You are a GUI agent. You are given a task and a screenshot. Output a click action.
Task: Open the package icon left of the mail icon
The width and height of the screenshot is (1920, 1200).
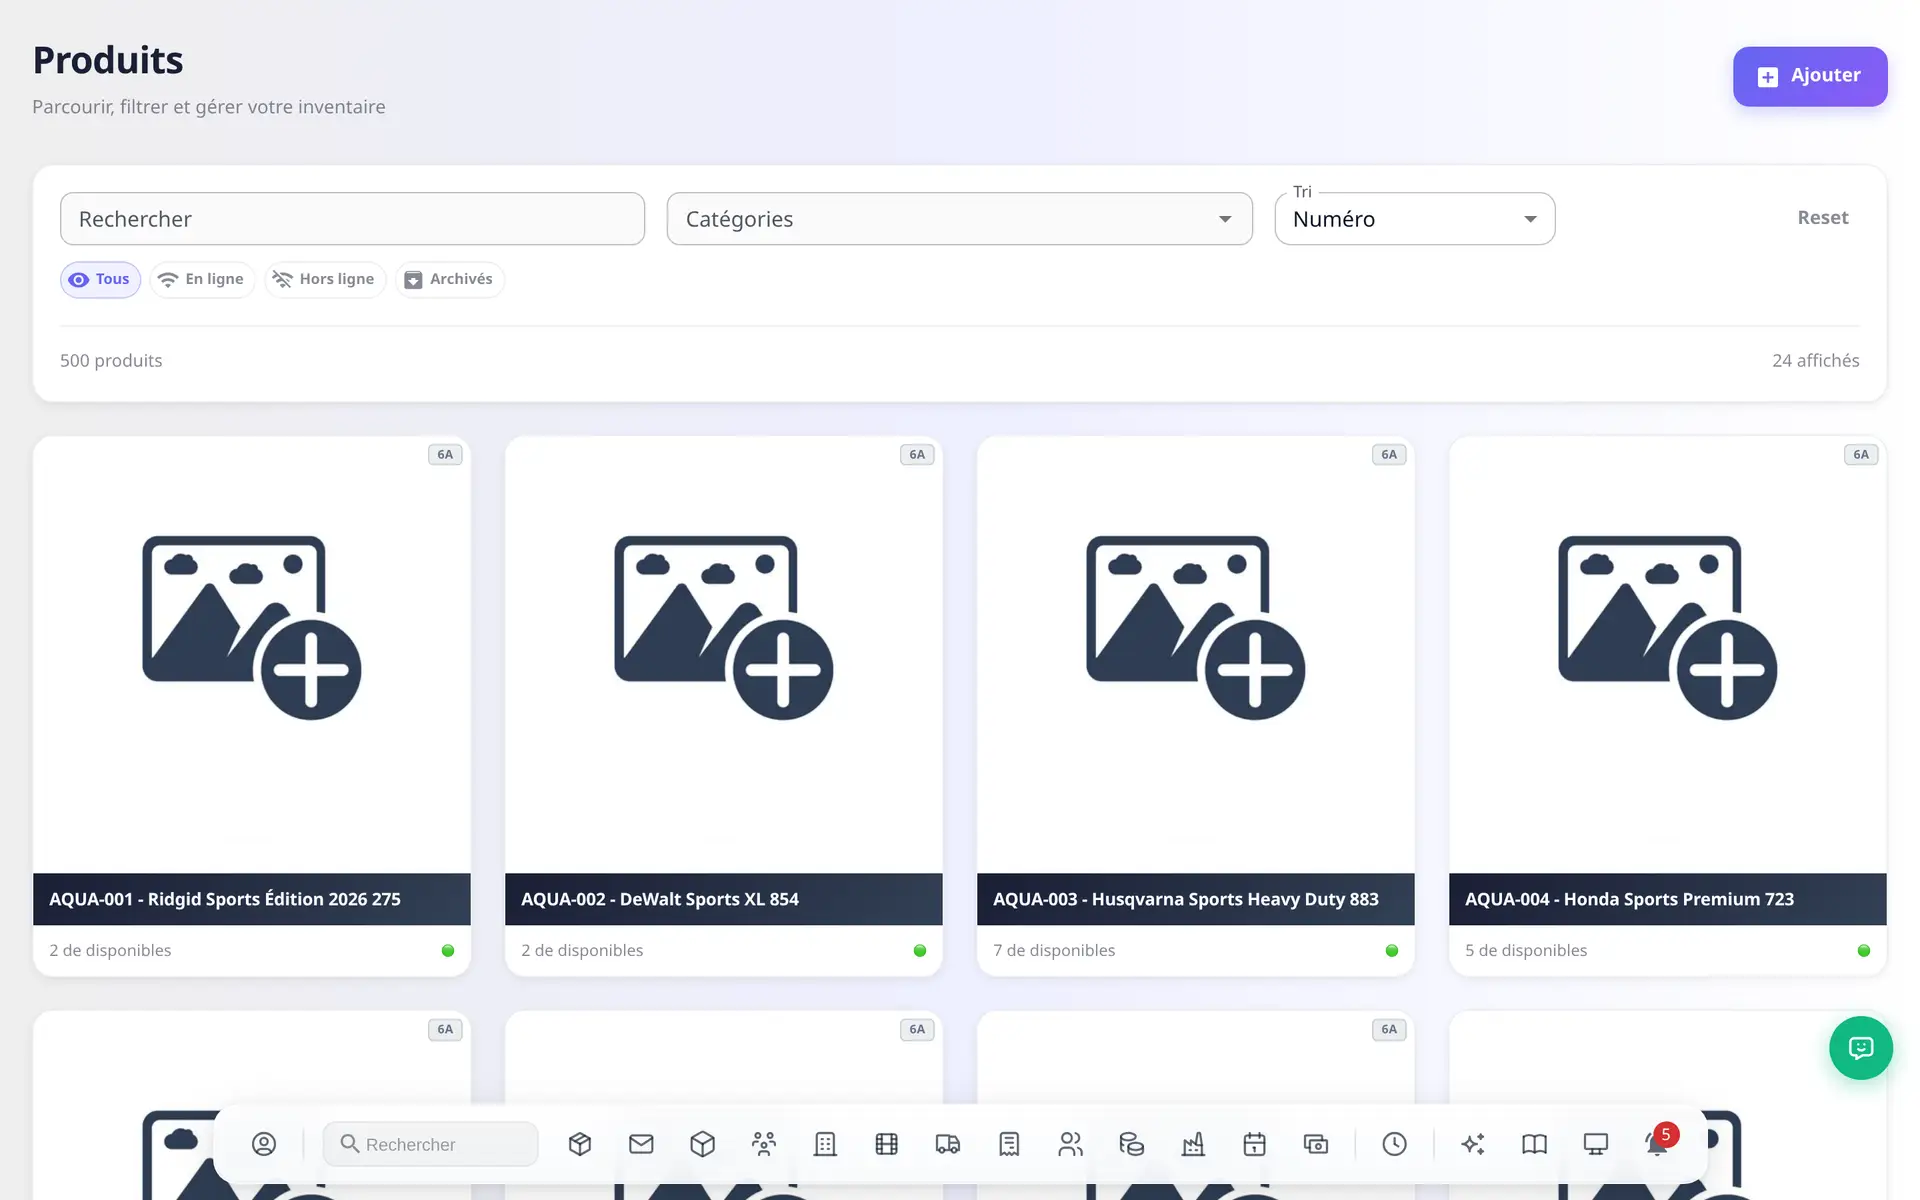click(x=580, y=1144)
